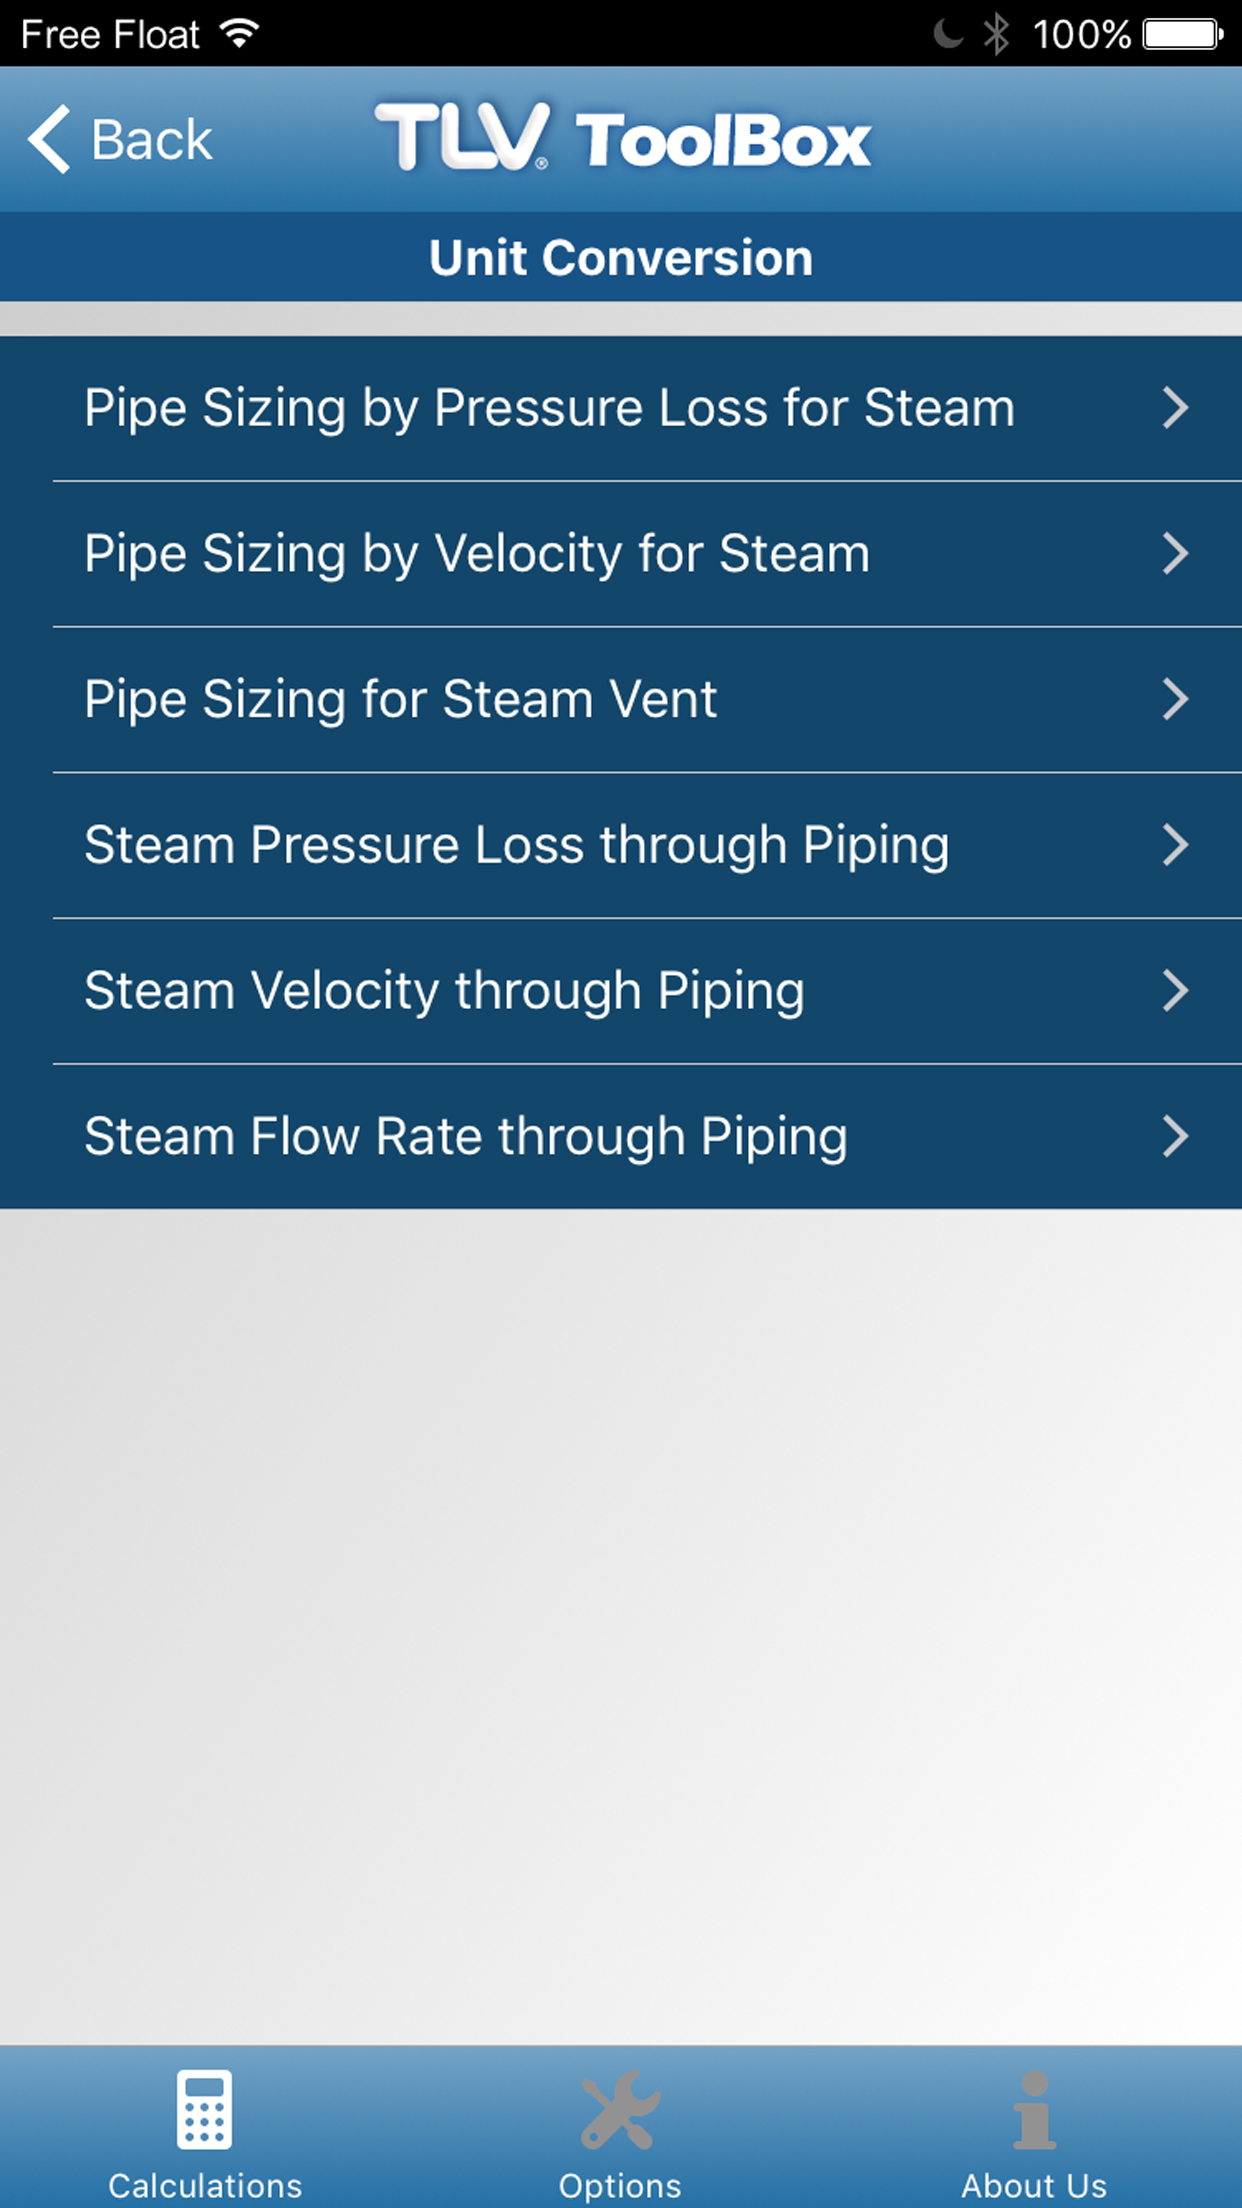Tap the TLV ToolBox logo

(x=622, y=138)
